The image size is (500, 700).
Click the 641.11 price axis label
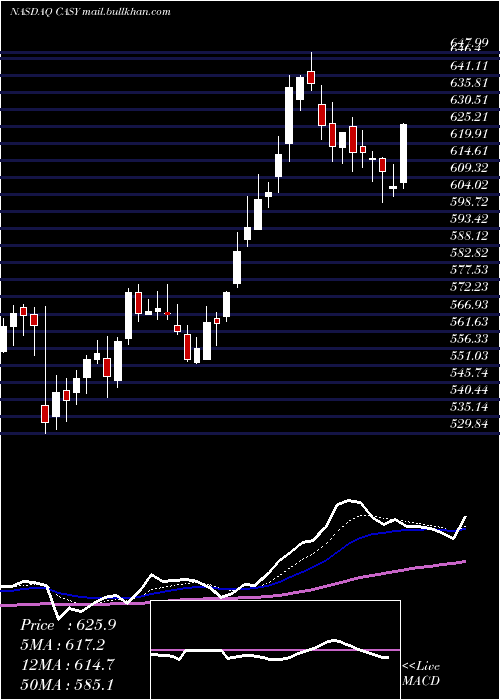pyautogui.click(x=471, y=66)
